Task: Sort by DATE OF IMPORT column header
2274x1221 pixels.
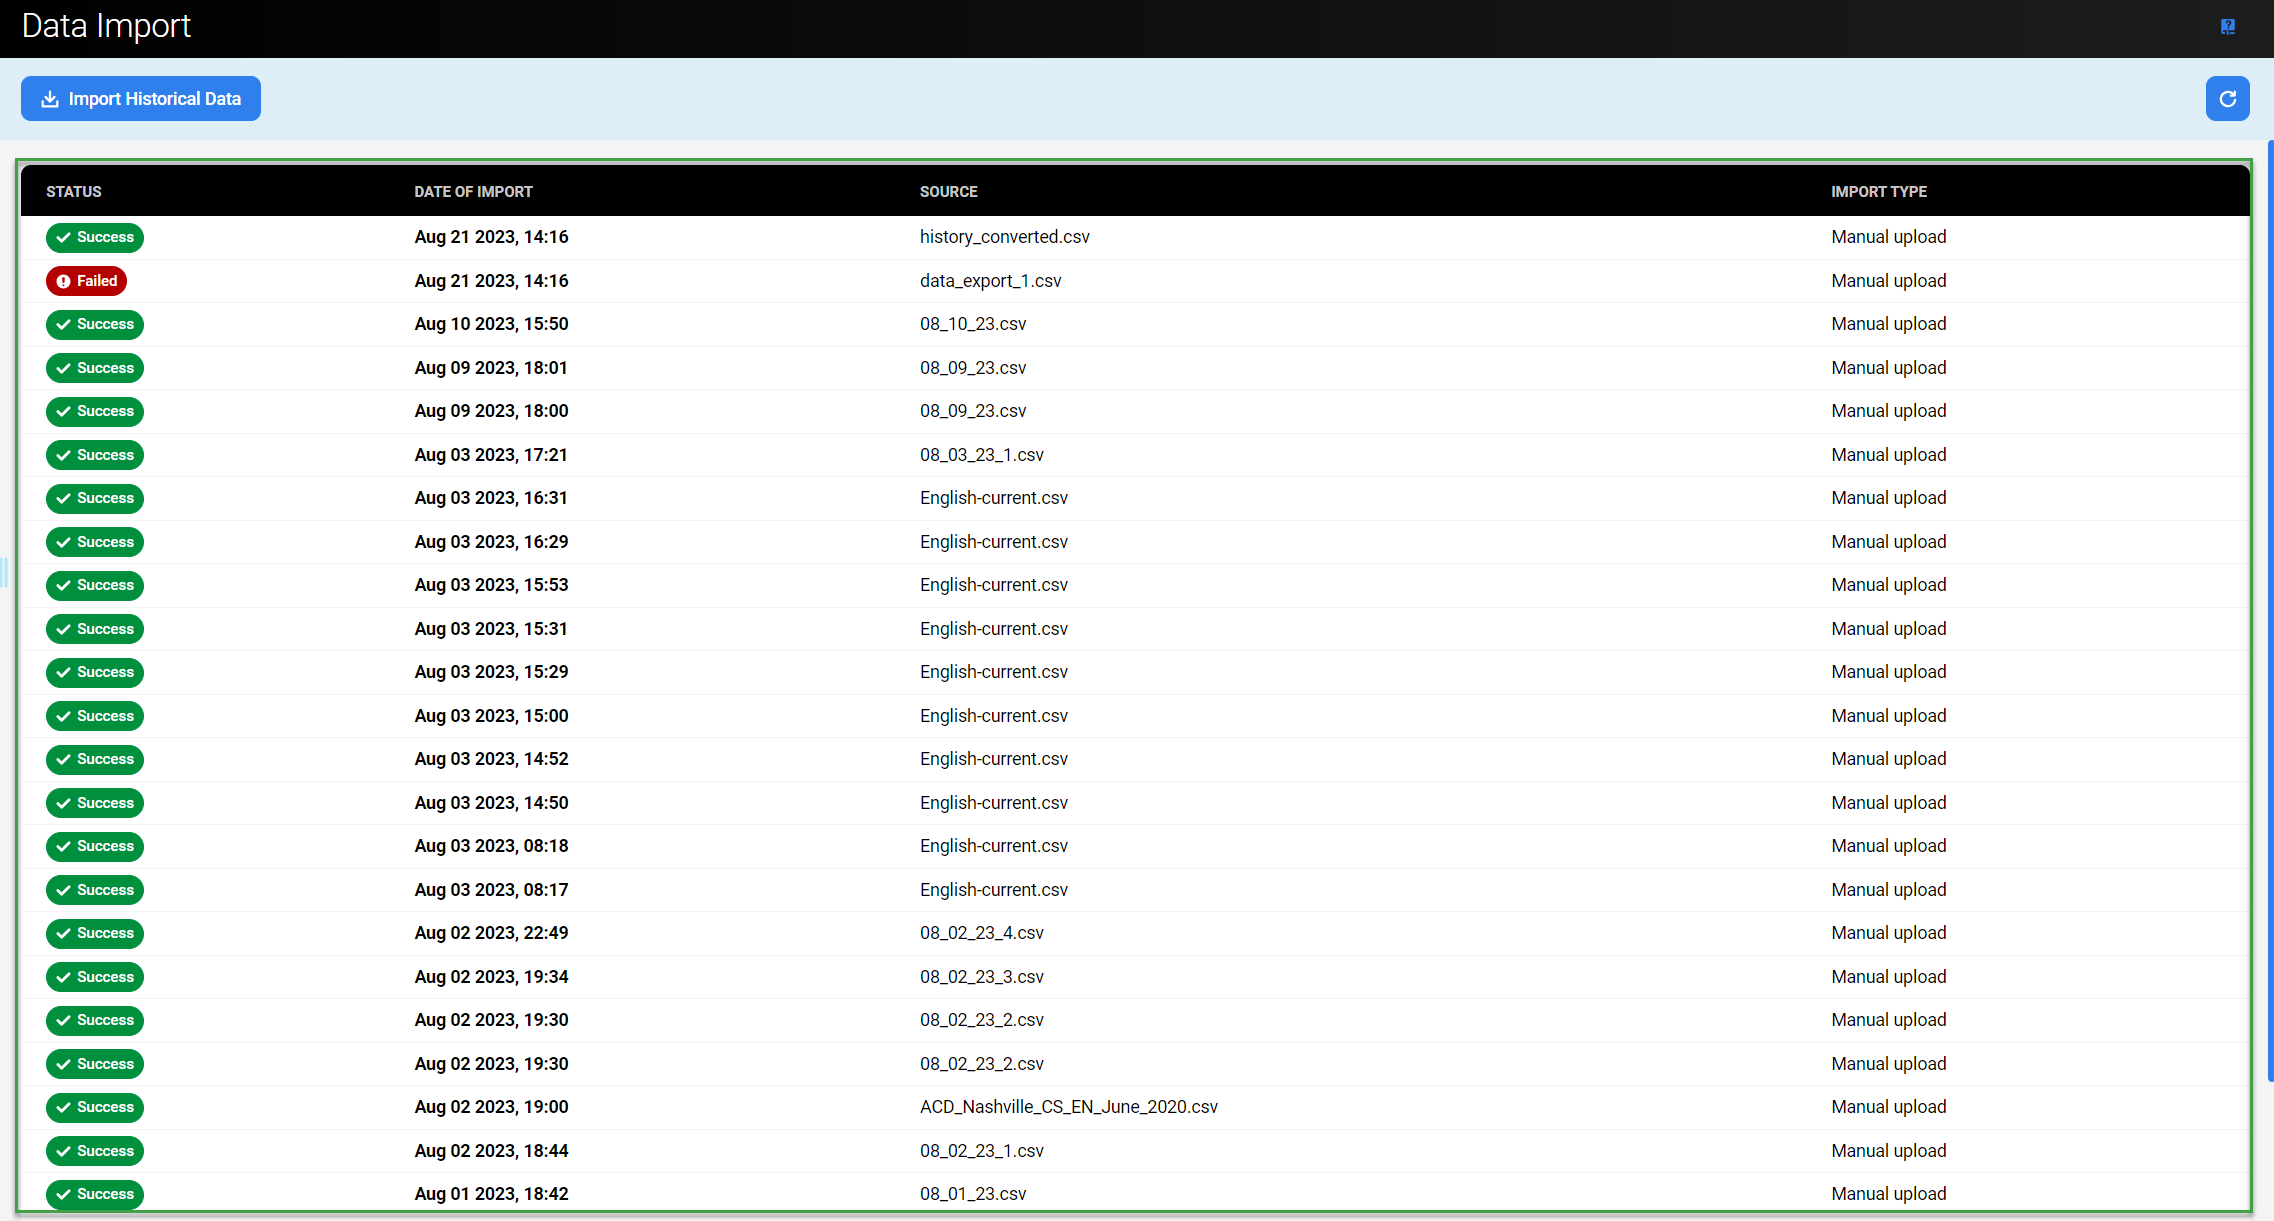Action: click(473, 191)
